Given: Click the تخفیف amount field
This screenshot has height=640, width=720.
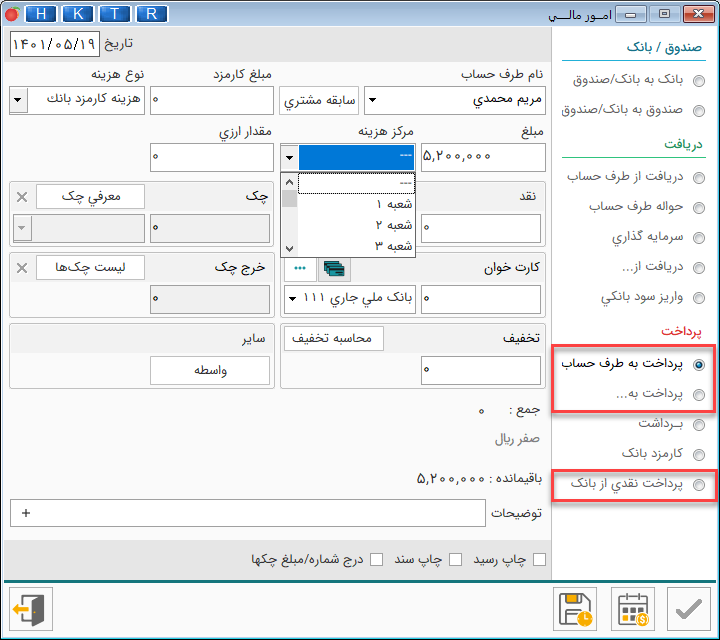Looking at the screenshot, I should point(481,371).
